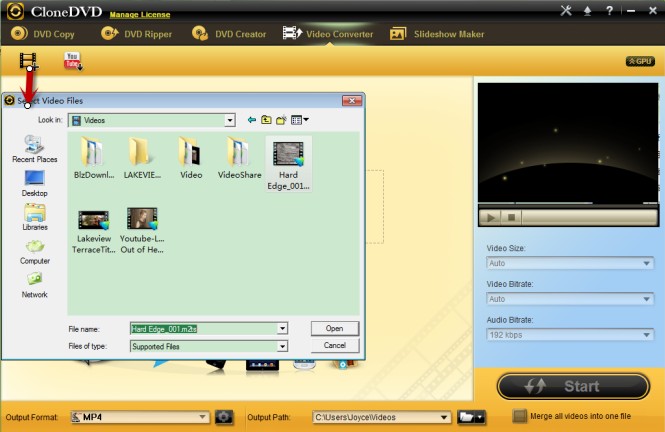Click the Start conversion button

tap(573, 386)
